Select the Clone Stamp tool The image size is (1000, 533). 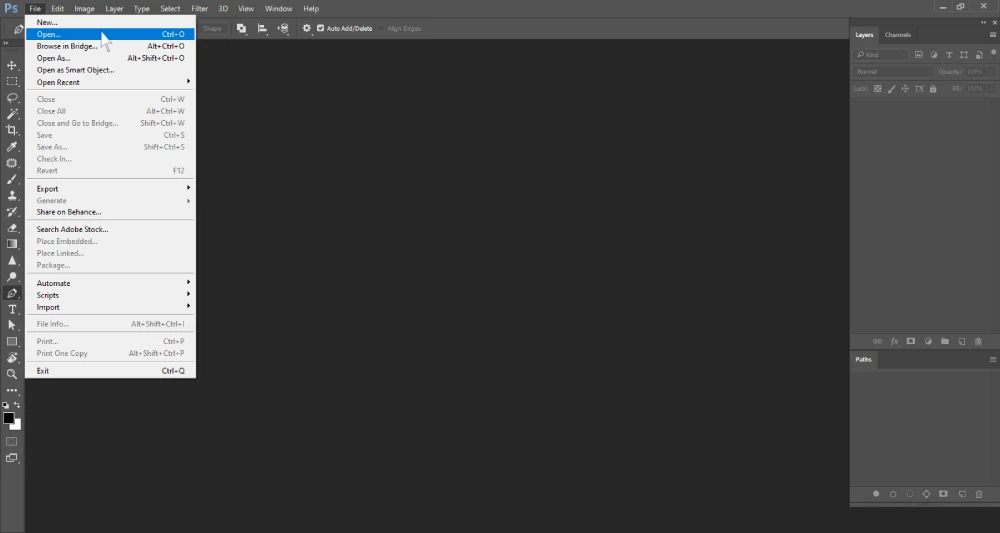11,196
